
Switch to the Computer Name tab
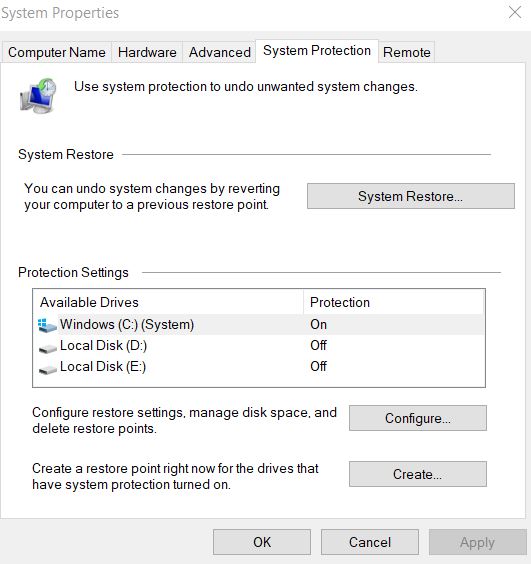tap(56, 53)
